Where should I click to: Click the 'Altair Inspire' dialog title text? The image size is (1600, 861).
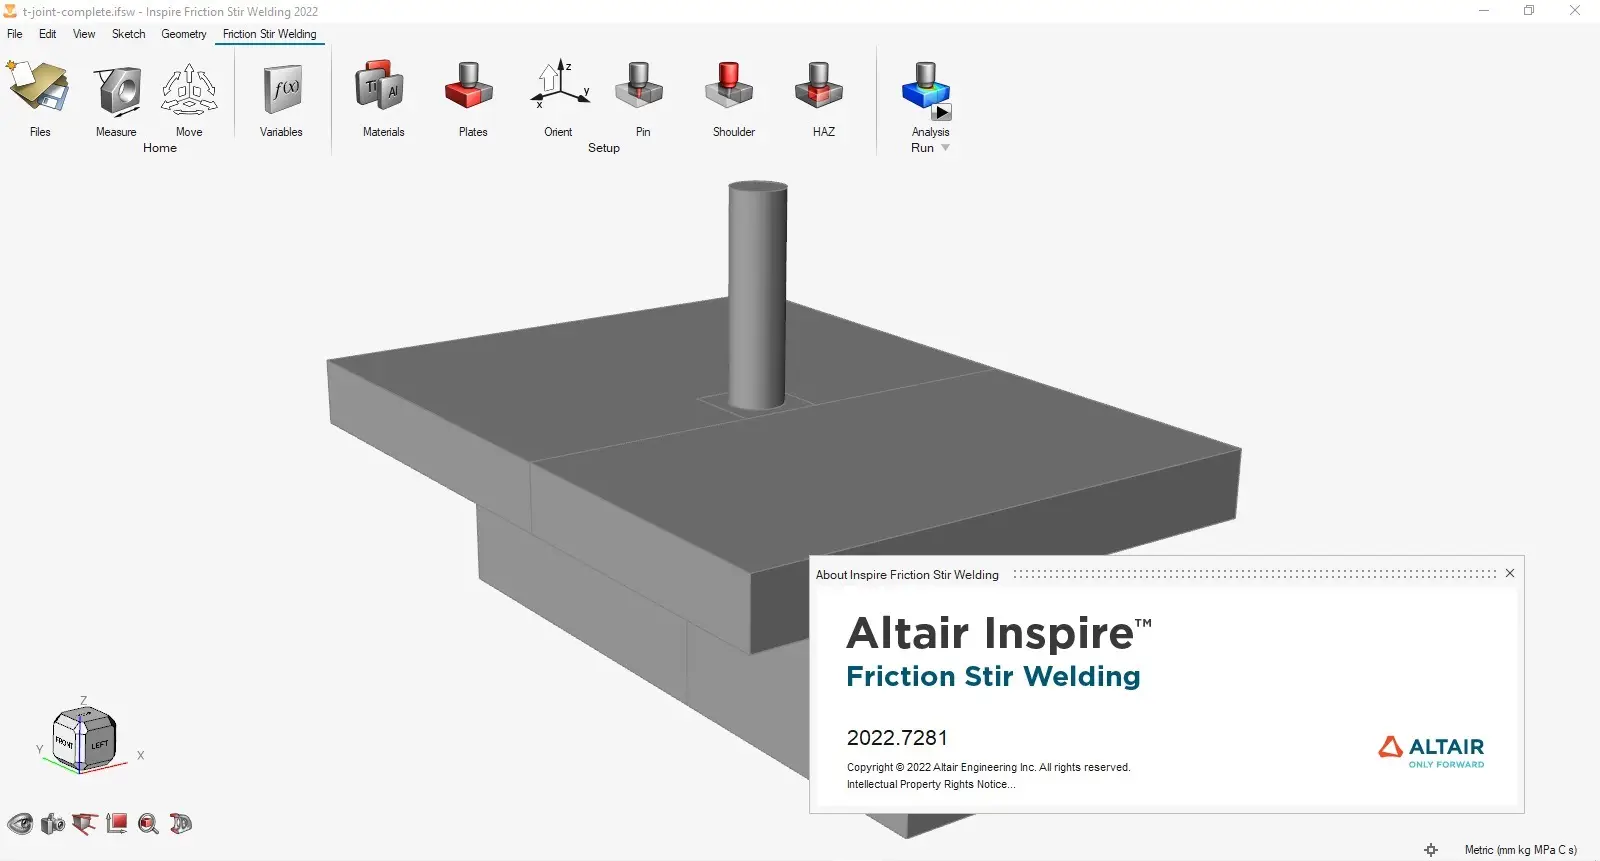(999, 632)
